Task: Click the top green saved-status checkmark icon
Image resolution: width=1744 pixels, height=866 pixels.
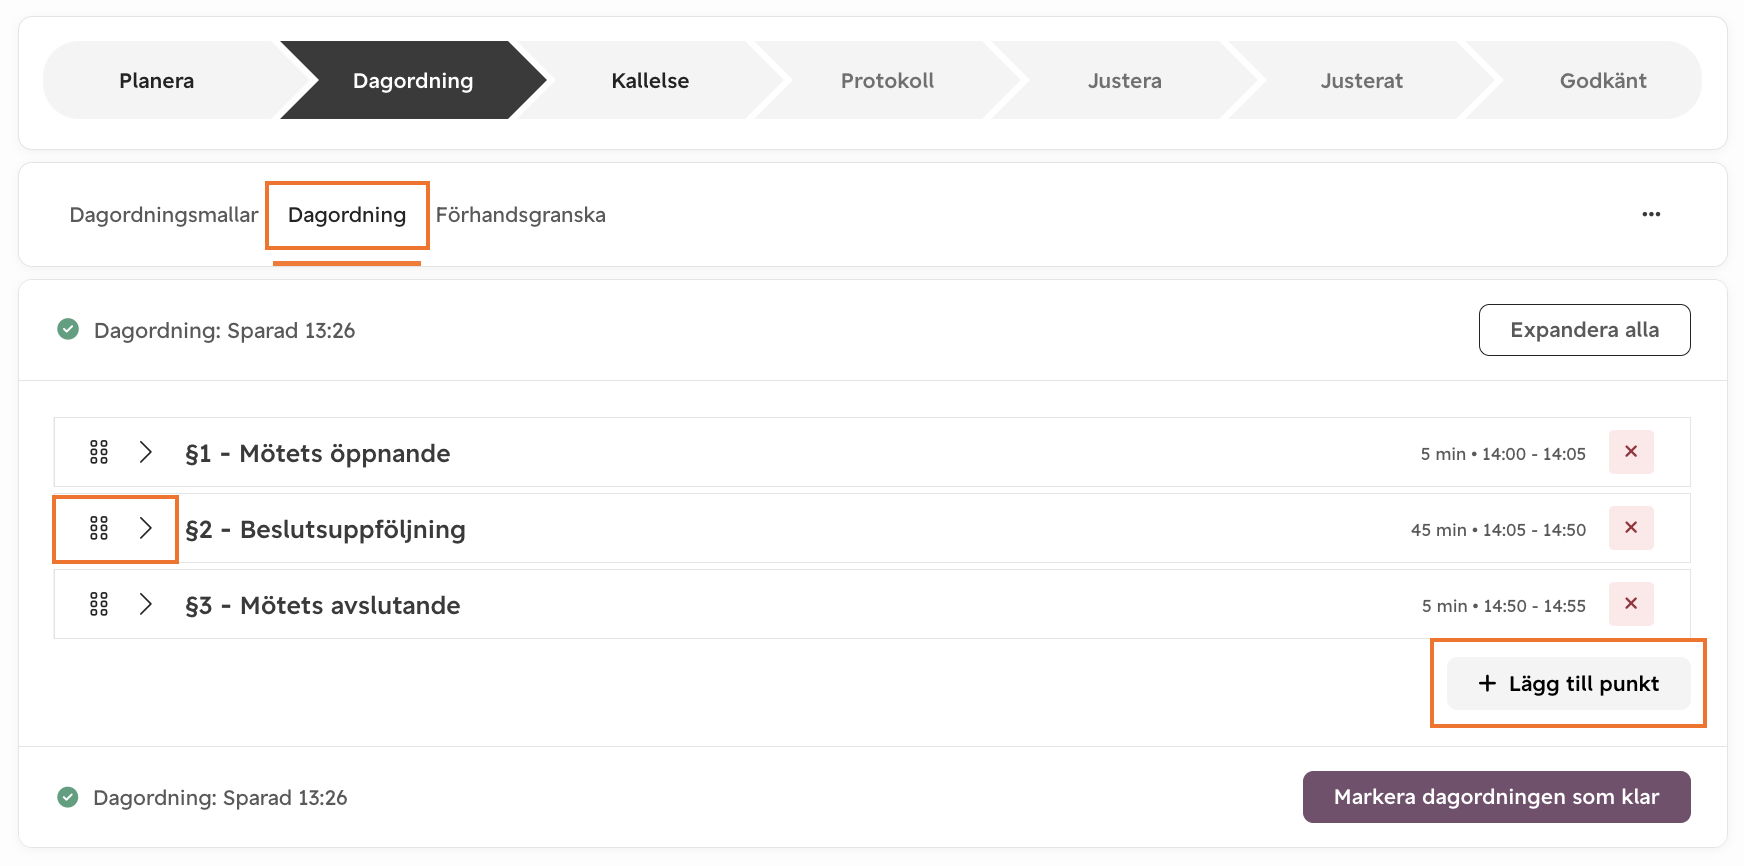Action: (68, 329)
